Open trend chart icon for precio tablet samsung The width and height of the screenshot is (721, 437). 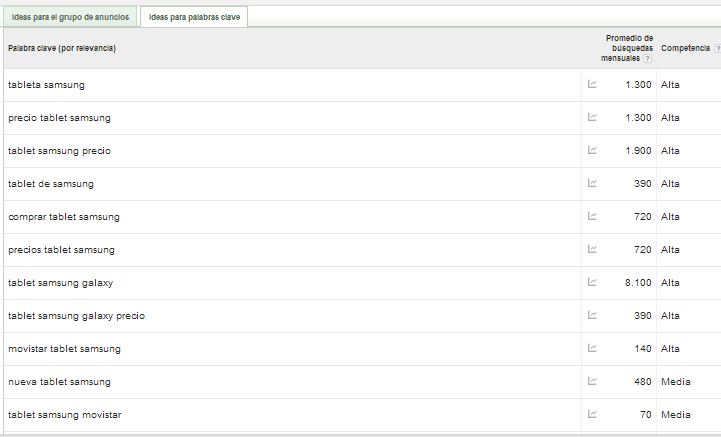tap(592, 117)
